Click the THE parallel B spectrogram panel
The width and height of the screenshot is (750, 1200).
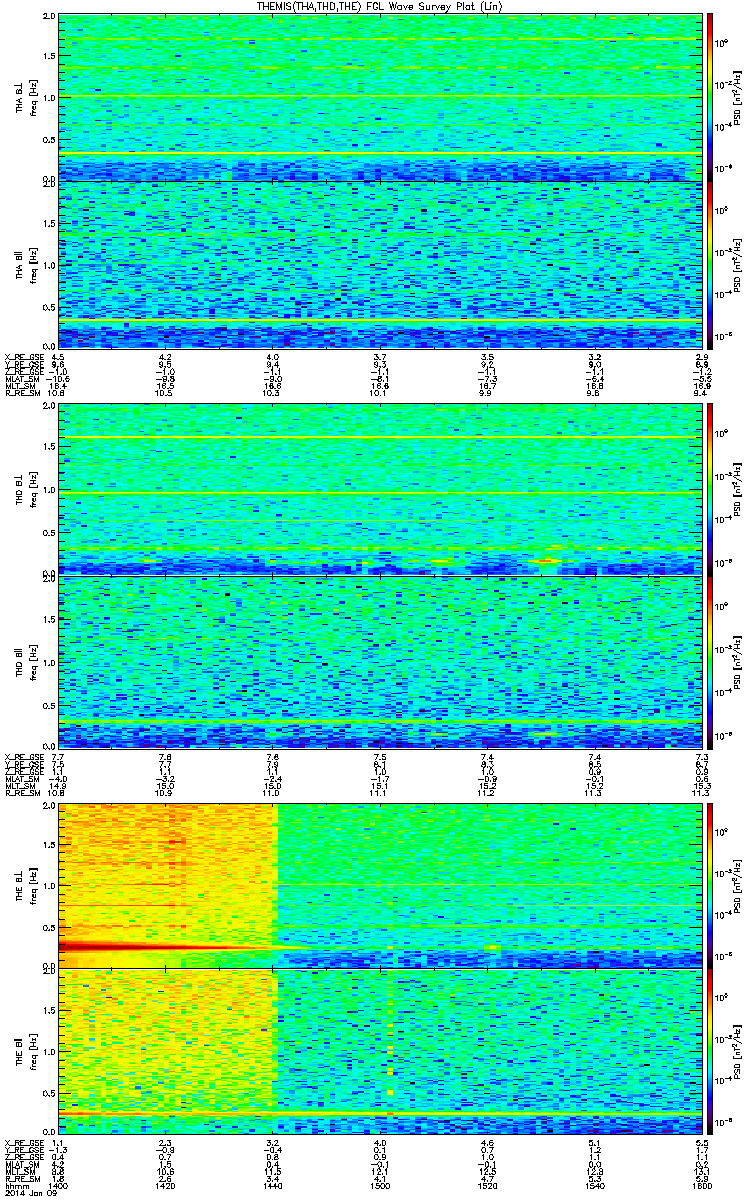coord(378,1051)
